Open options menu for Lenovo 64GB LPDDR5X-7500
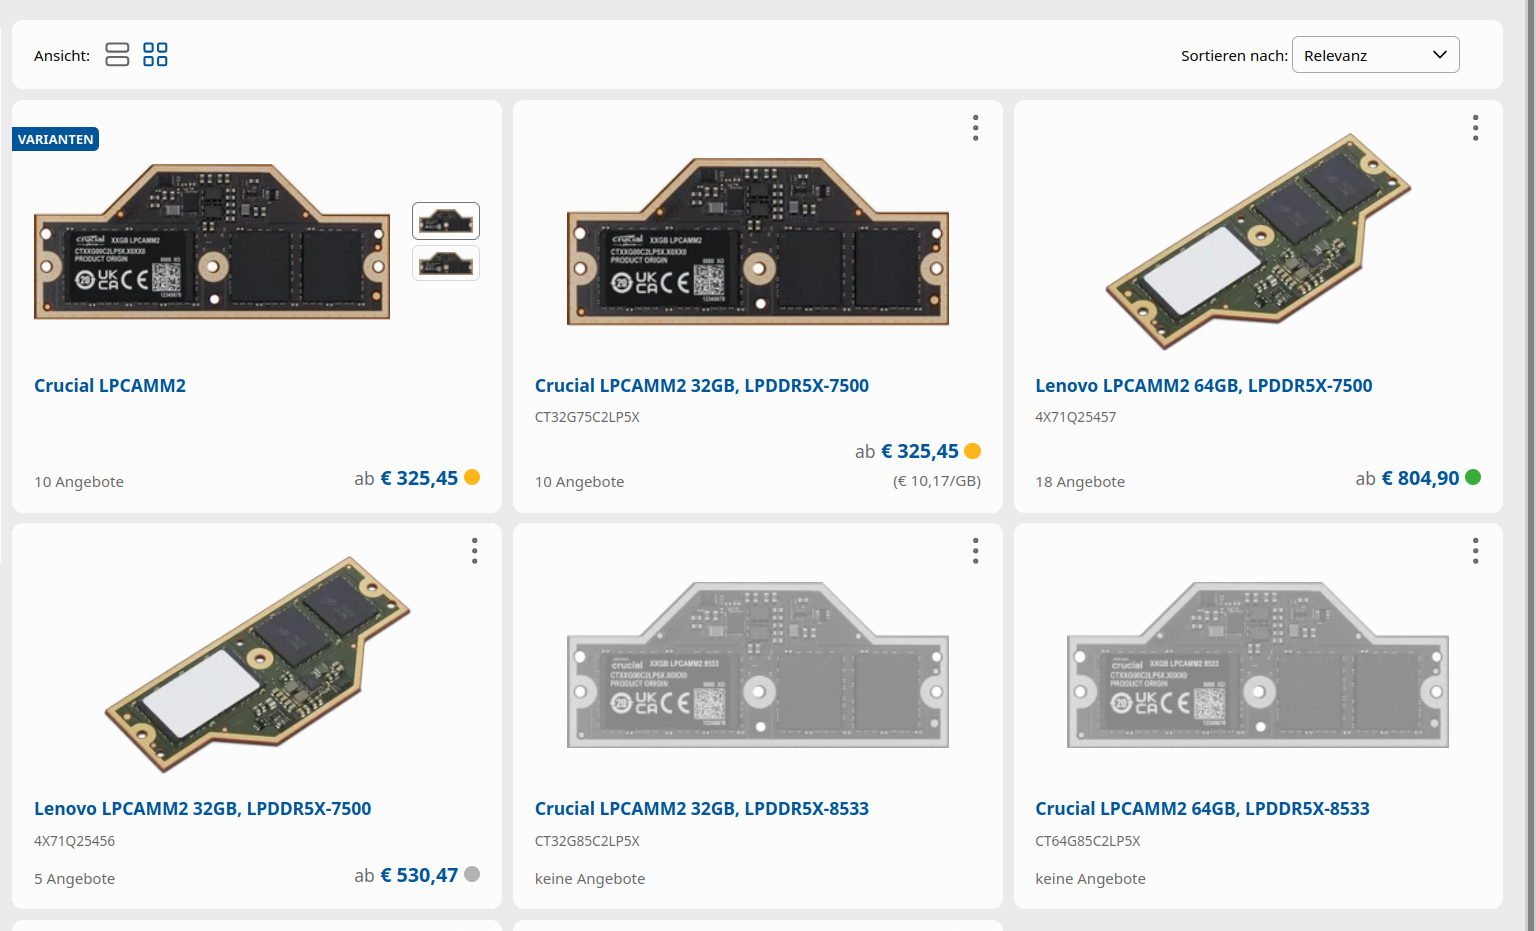This screenshot has width=1536, height=931. coord(1475,128)
